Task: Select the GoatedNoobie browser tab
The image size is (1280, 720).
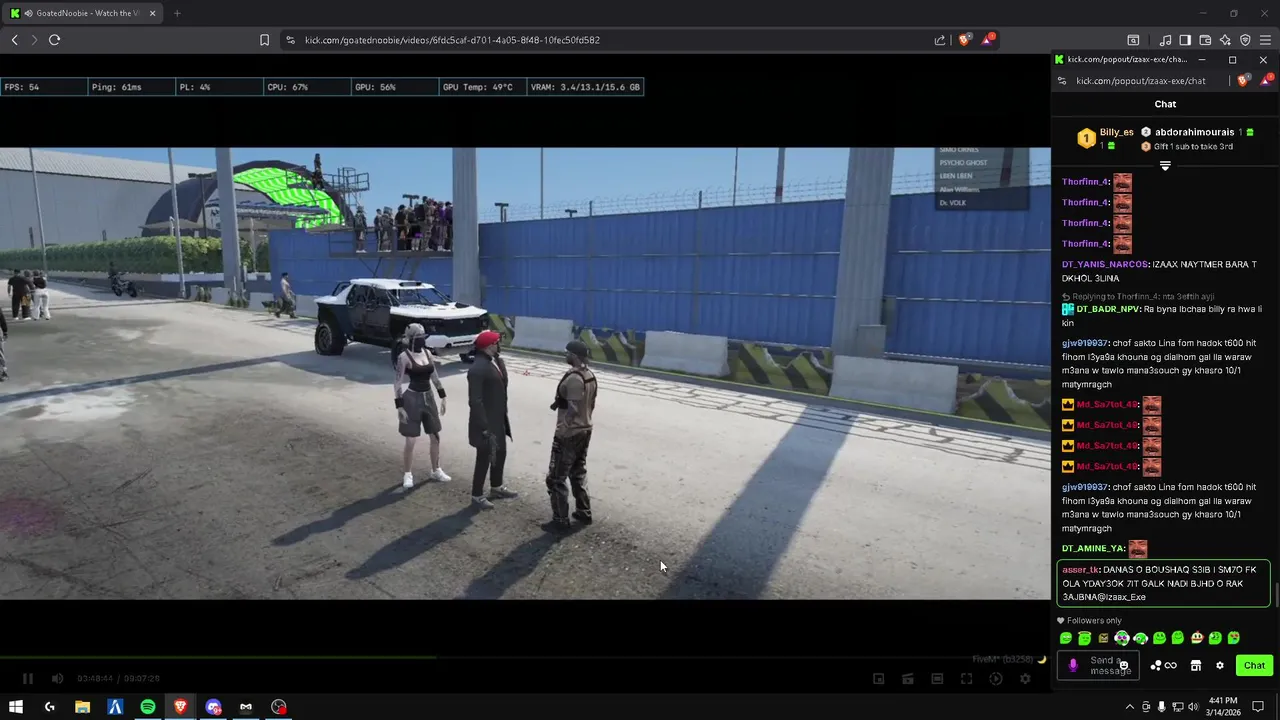Action: point(82,13)
